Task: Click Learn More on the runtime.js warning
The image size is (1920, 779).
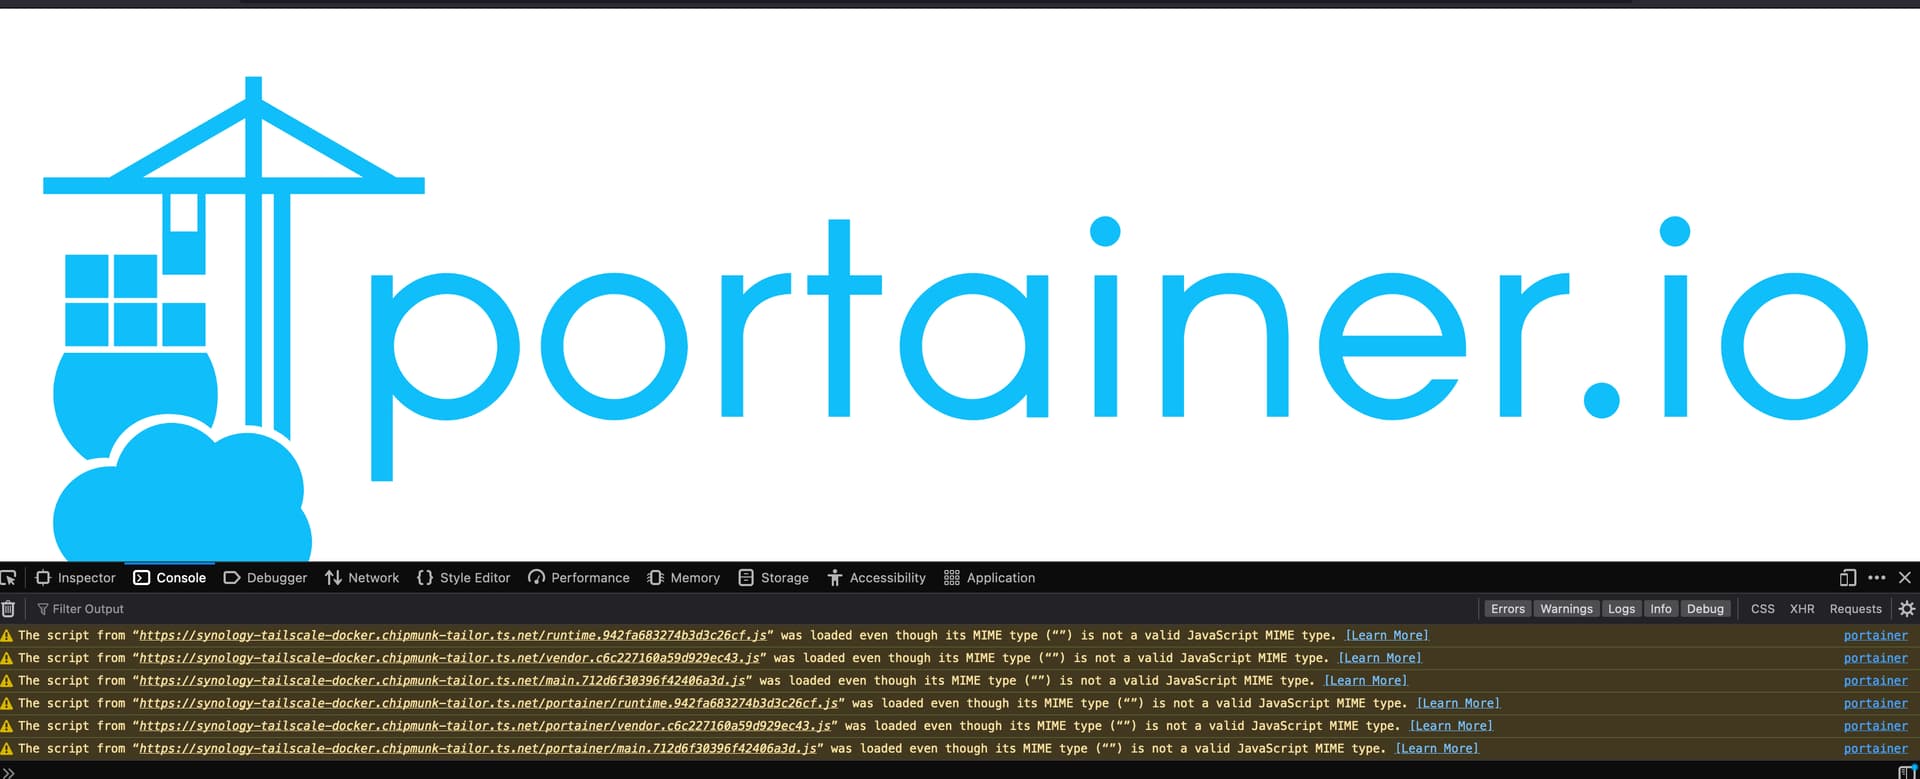Action: pos(1386,635)
